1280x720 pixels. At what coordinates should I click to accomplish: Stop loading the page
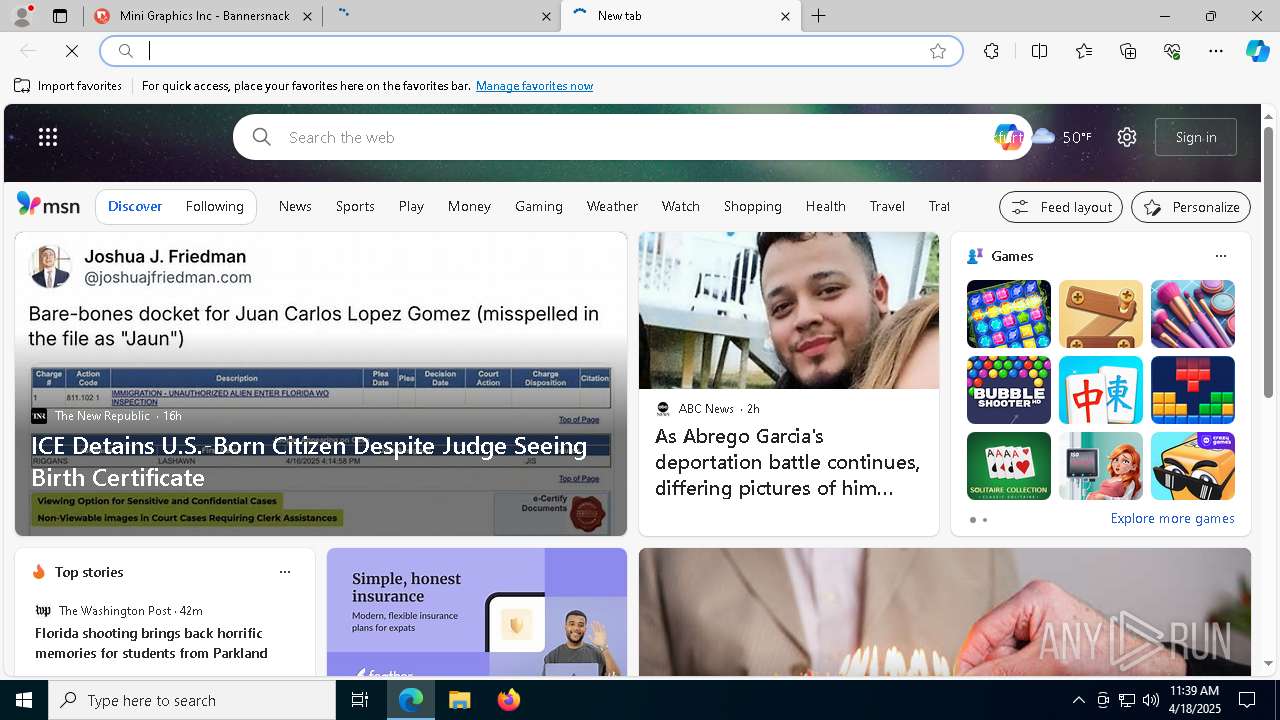(x=72, y=51)
